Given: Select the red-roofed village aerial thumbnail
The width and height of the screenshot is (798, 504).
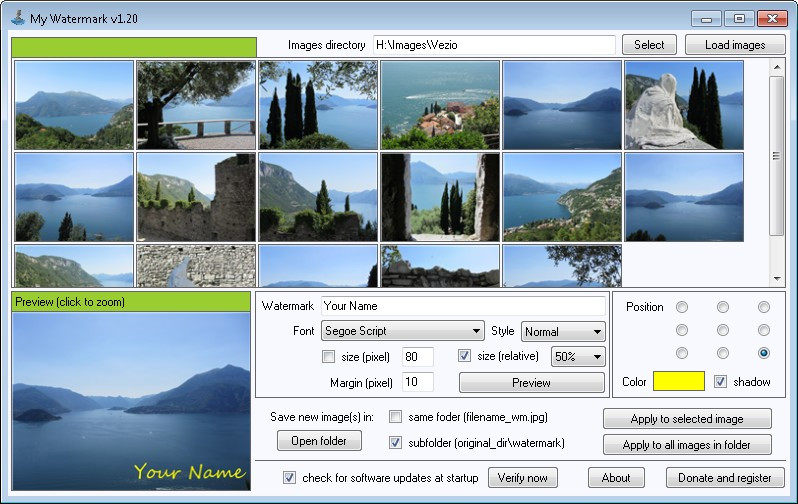Looking at the screenshot, I should 440,105.
